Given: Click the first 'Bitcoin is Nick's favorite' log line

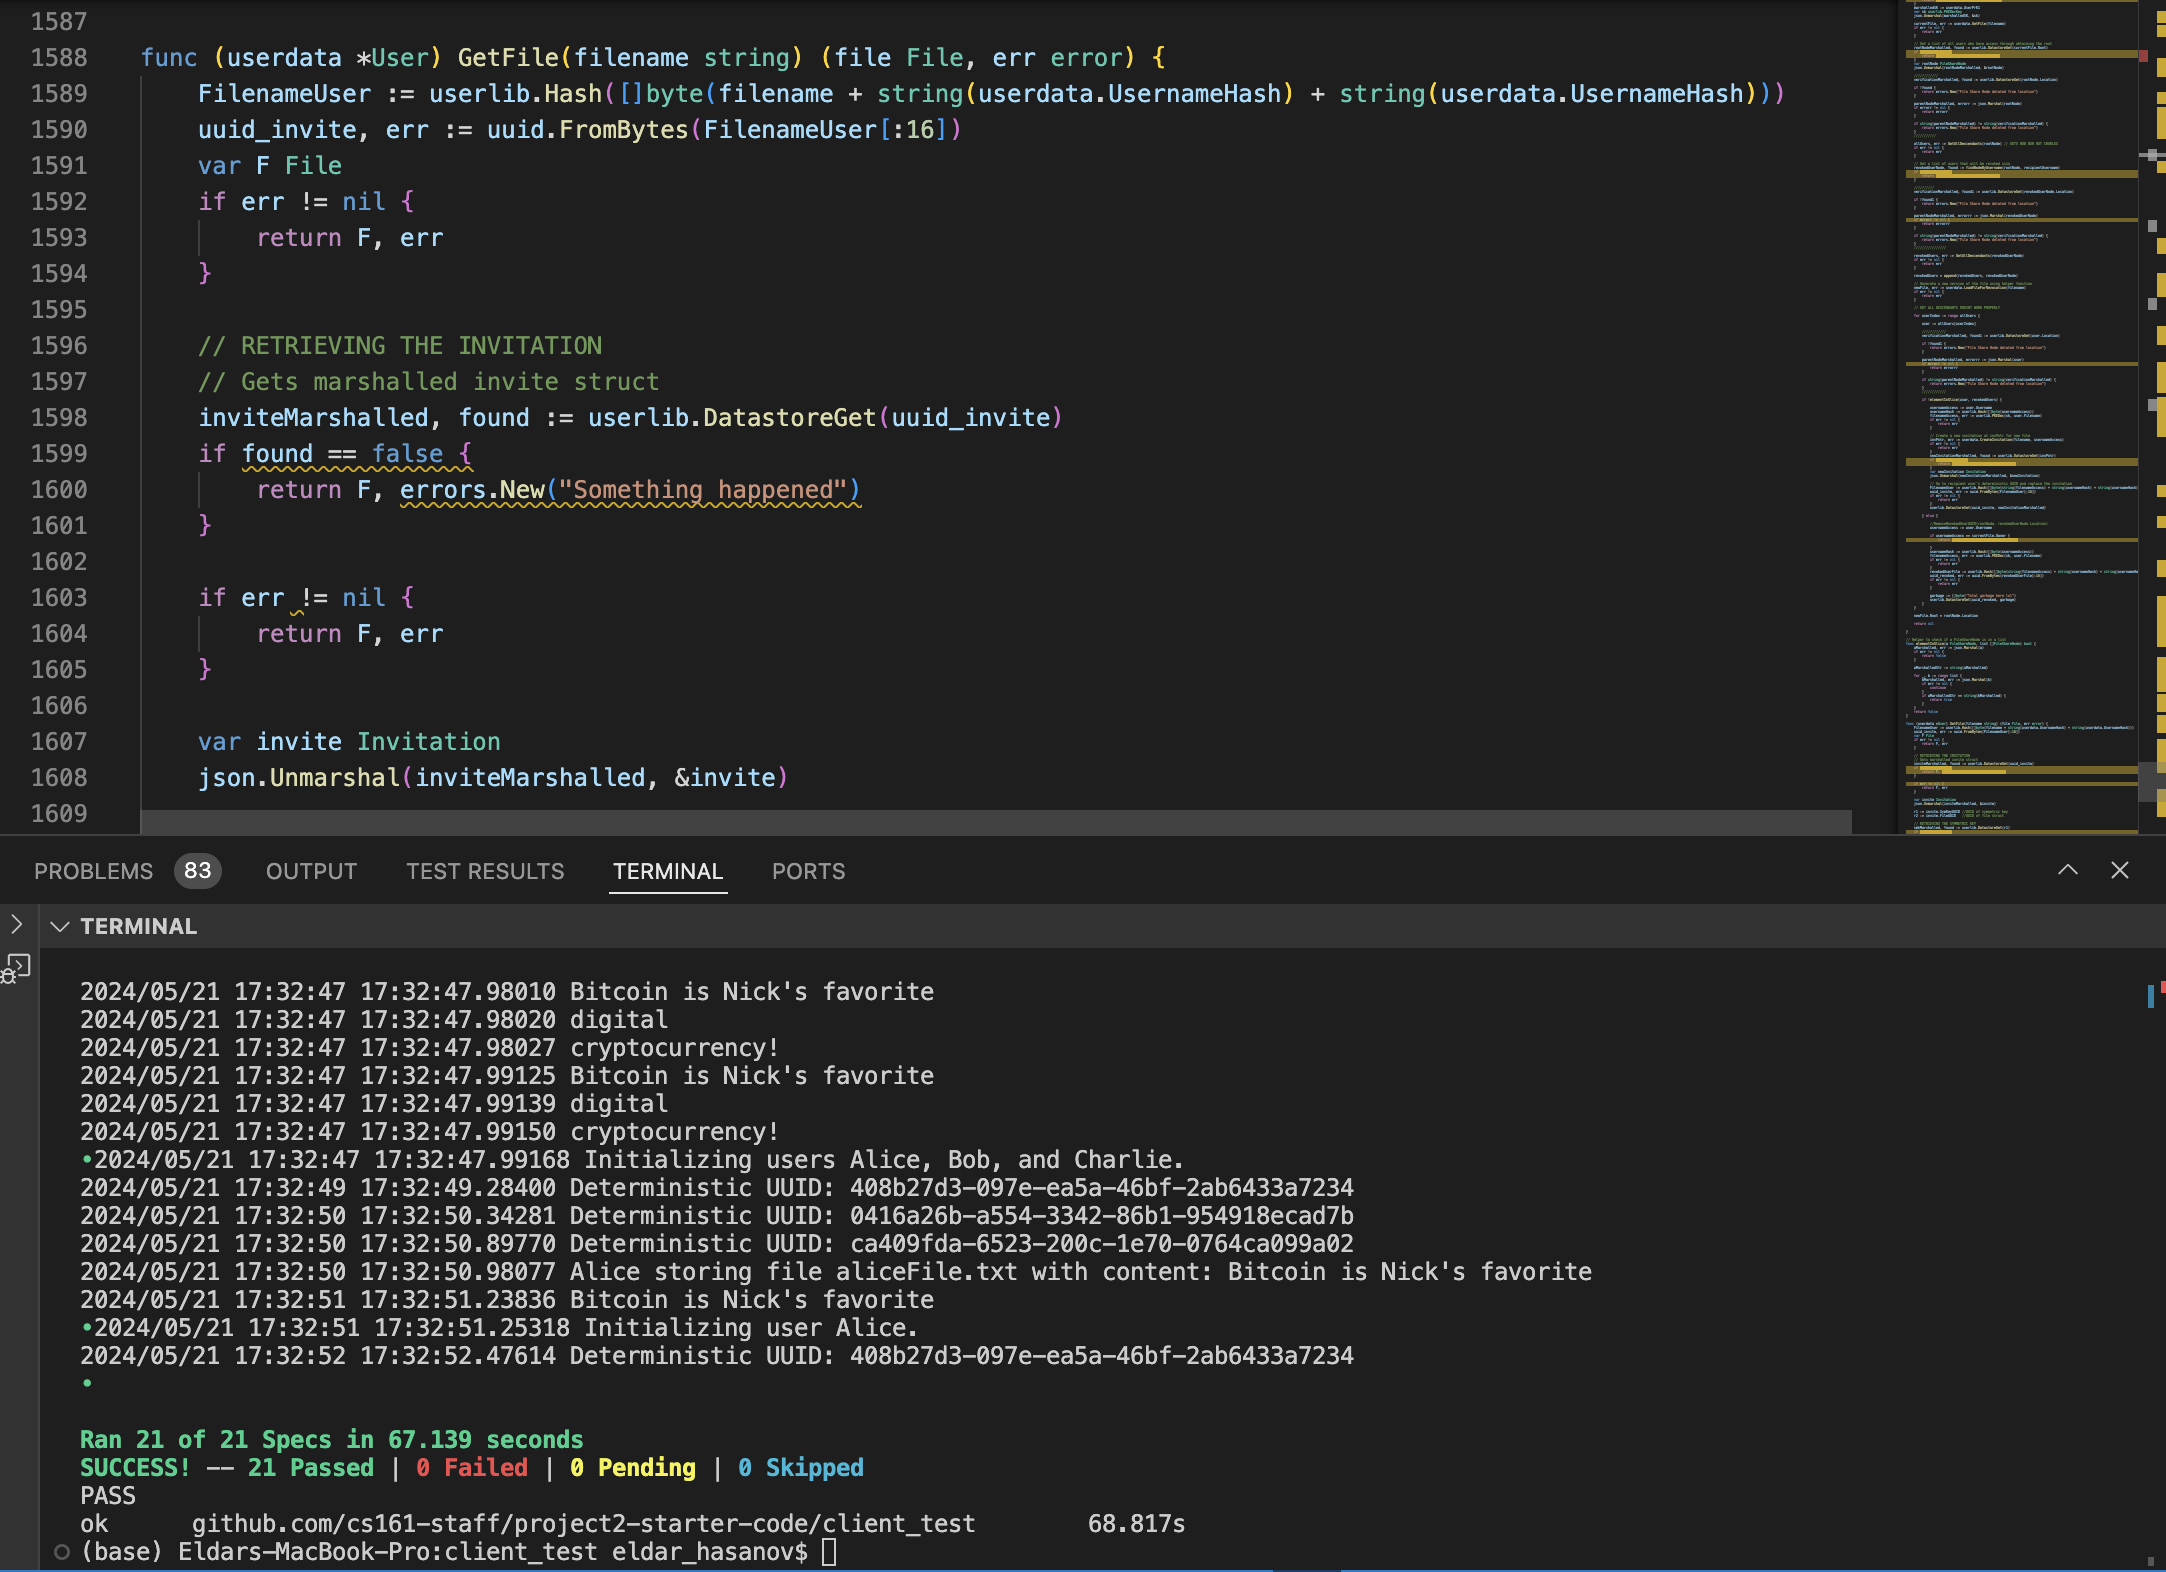Looking at the screenshot, I should (507, 992).
